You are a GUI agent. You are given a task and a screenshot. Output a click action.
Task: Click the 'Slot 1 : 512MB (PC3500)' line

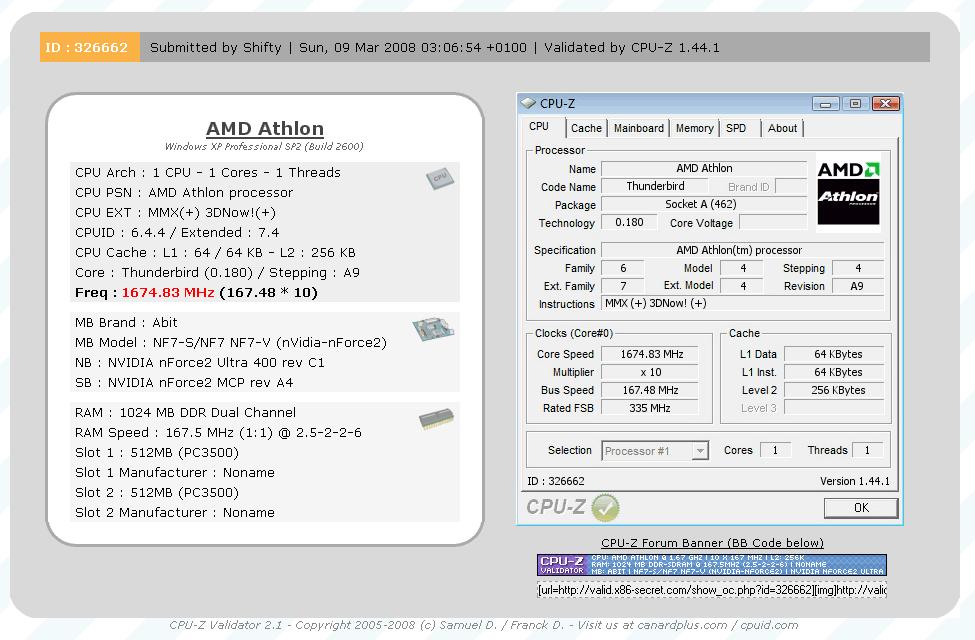click(x=157, y=453)
